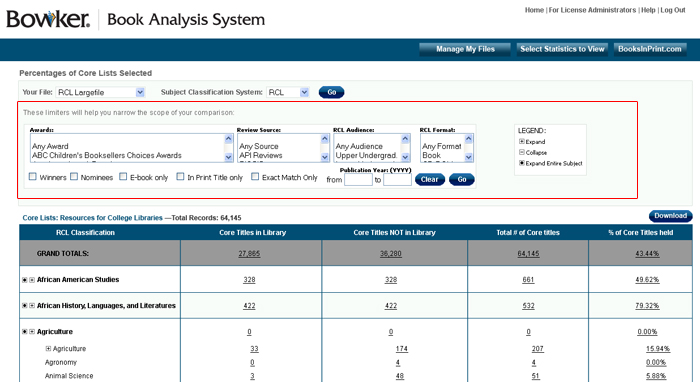Open the Help link

[648, 10]
